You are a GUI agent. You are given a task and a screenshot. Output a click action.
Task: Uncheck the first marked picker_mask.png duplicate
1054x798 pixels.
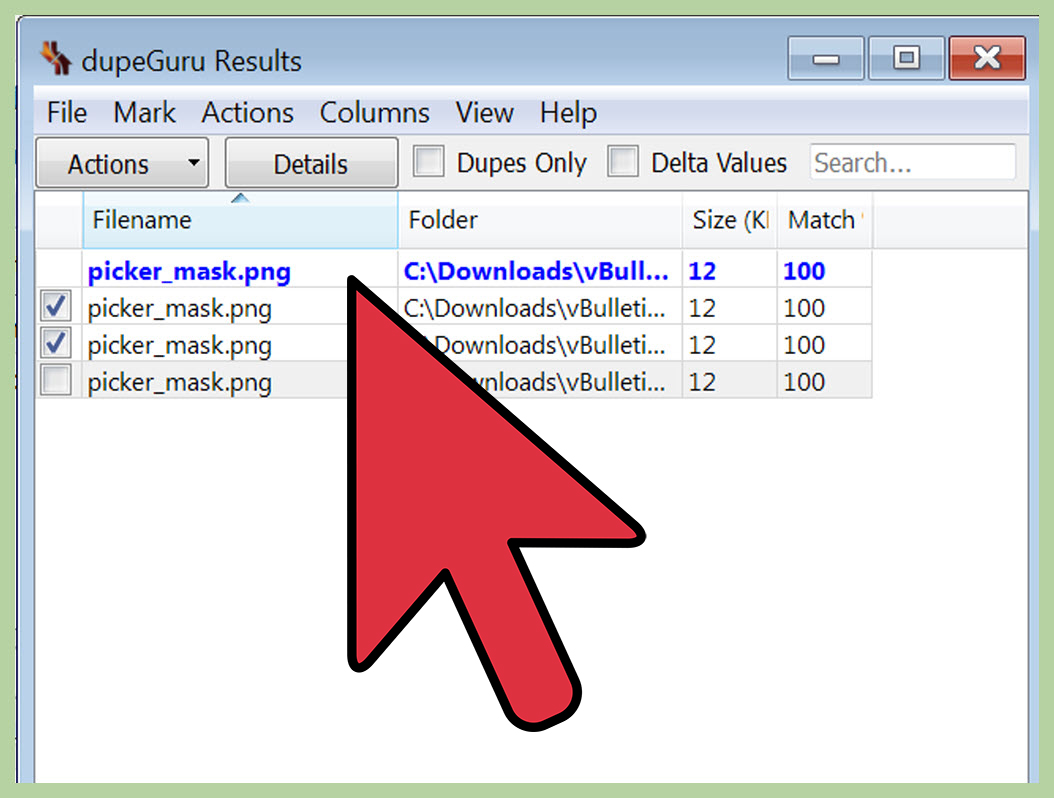[x=55, y=306]
